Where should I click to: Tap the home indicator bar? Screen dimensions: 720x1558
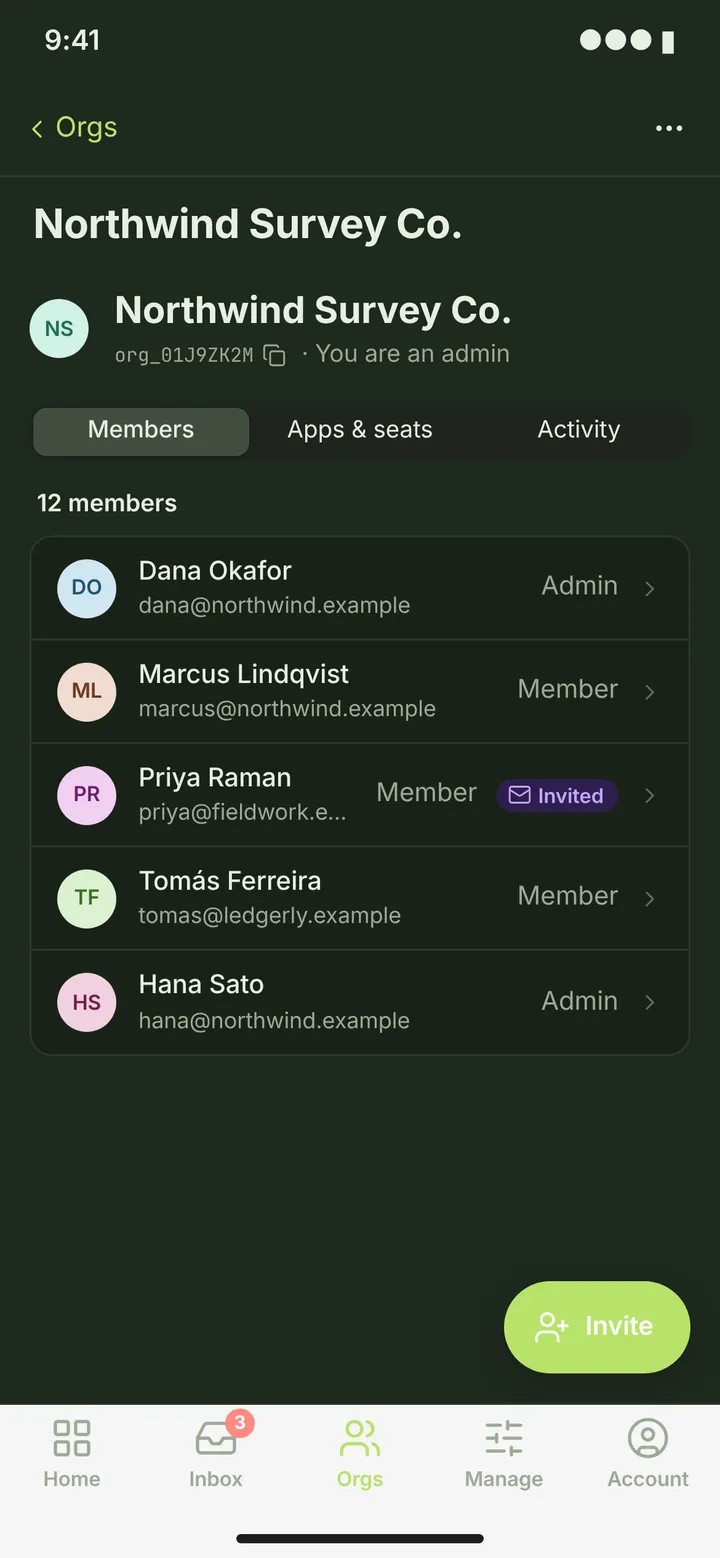coord(360,1539)
